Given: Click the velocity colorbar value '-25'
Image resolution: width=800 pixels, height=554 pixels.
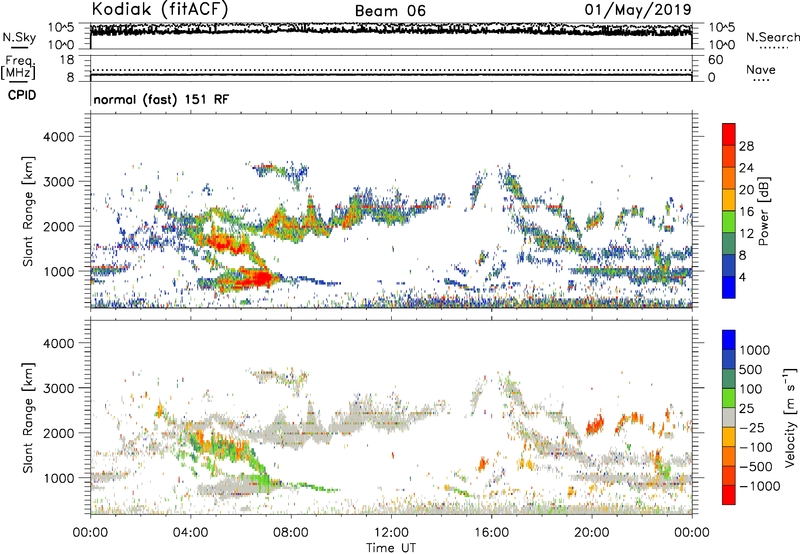Looking at the screenshot, I should [x=752, y=428].
